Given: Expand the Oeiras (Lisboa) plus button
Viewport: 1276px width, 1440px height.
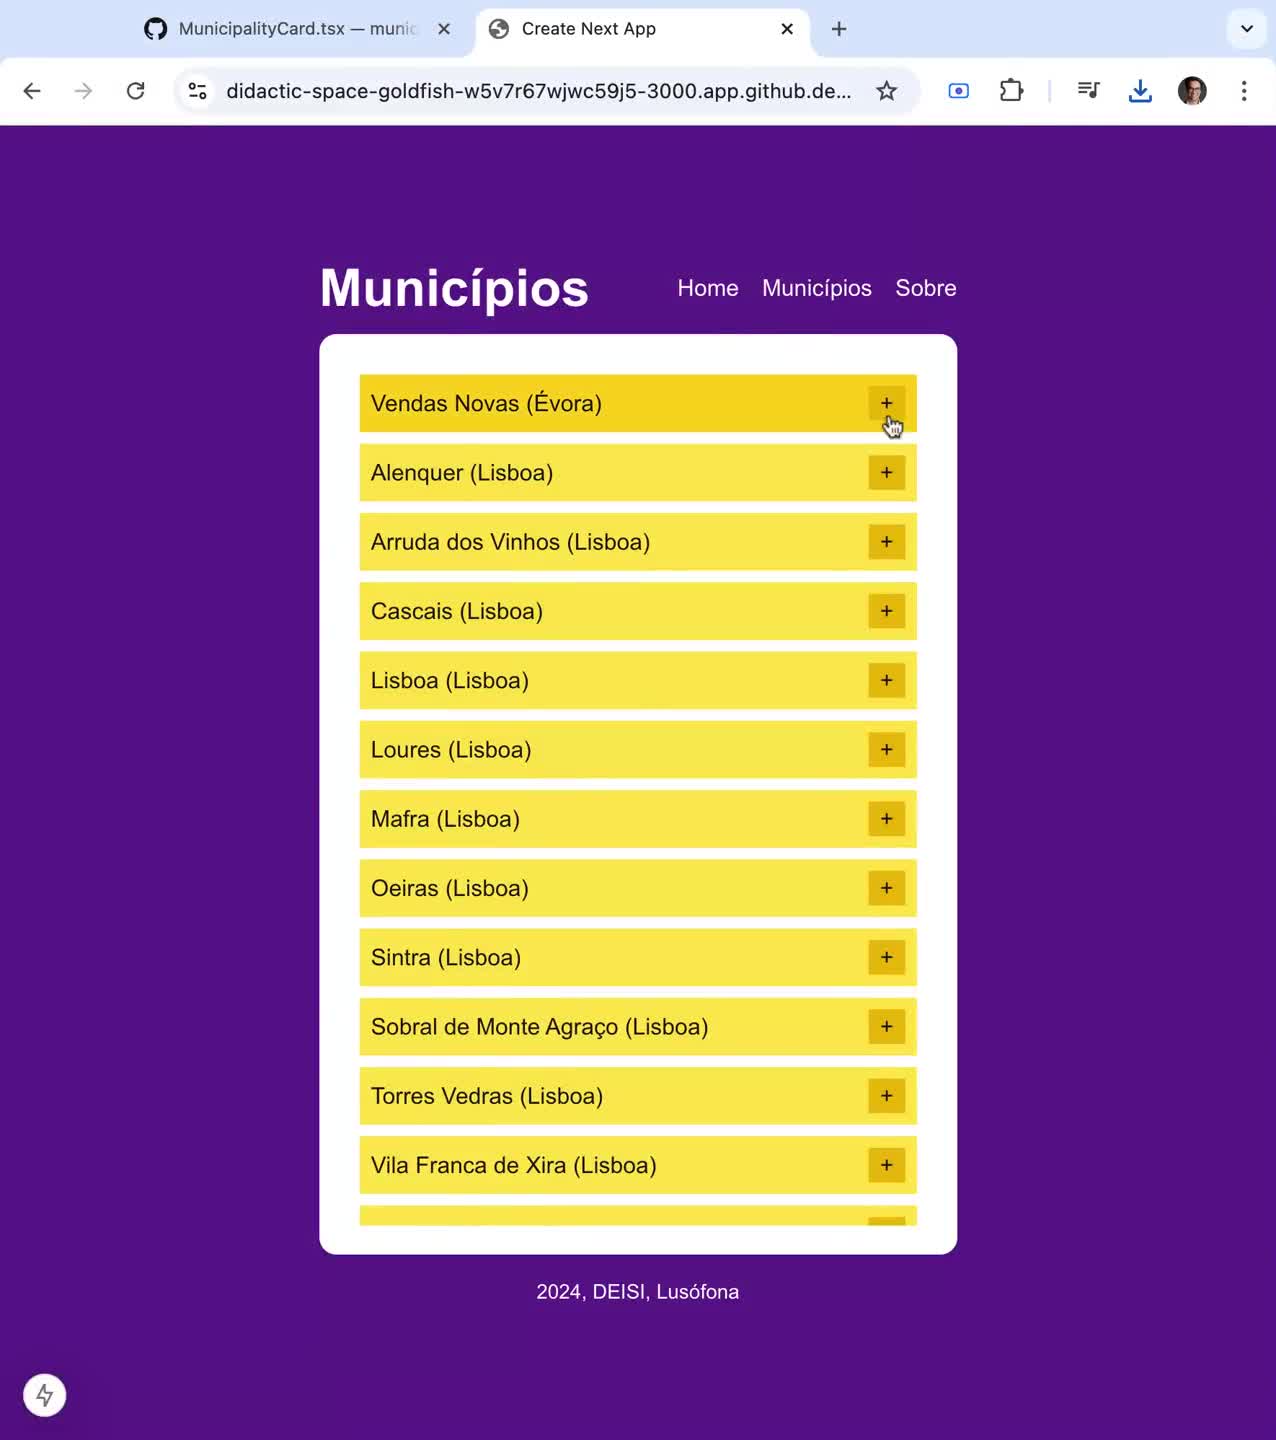Looking at the screenshot, I should pyautogui.click(x=886, y=888).
